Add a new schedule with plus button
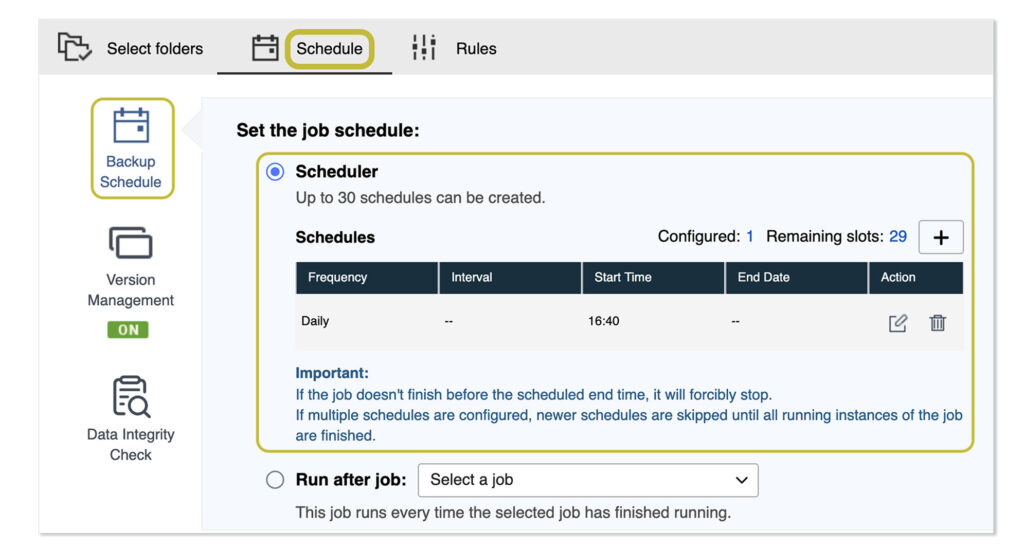1024x549 pixels. point(940,237)
